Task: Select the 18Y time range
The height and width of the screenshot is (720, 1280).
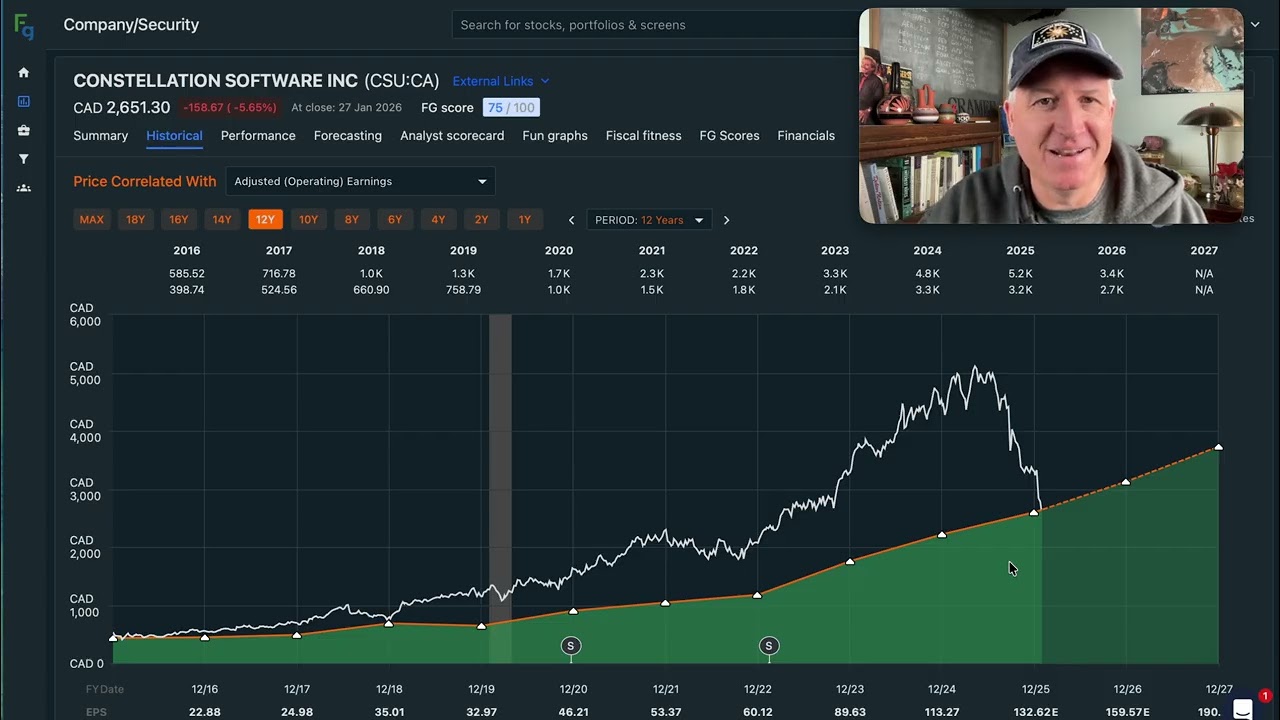Action: pos(135,220)
